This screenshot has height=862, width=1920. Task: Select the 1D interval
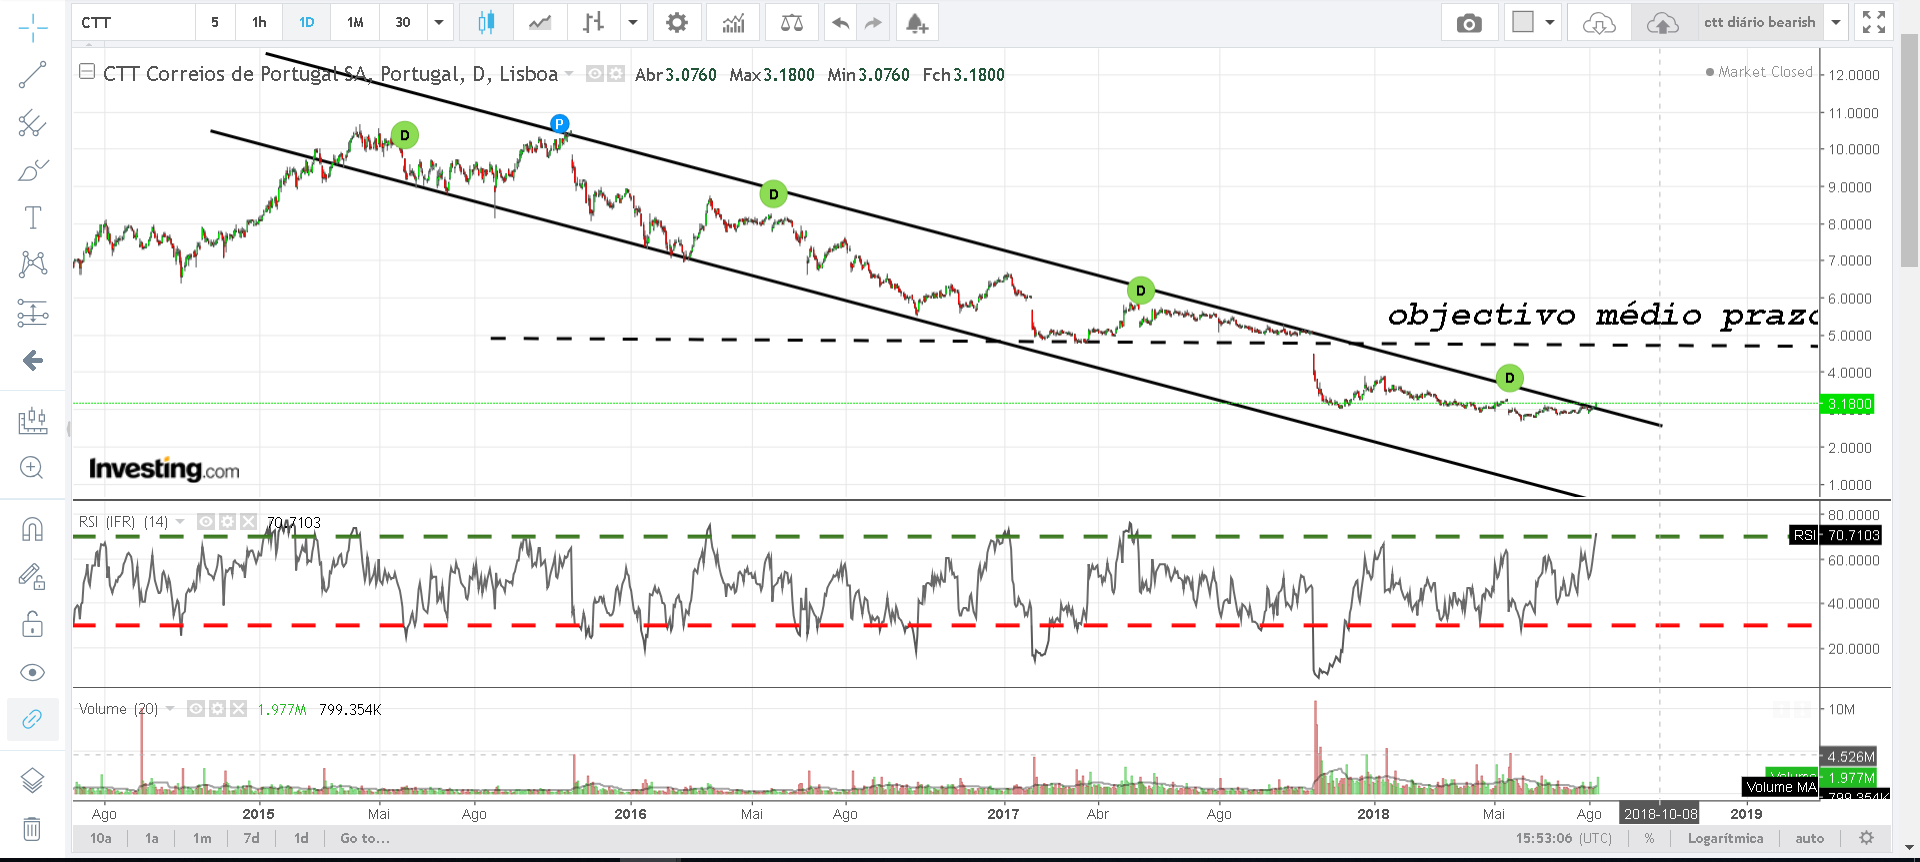tap(307, 22)
